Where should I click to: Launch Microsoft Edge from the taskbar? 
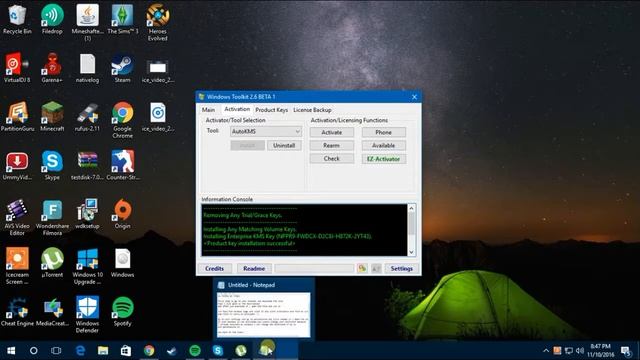click(80, 351)
